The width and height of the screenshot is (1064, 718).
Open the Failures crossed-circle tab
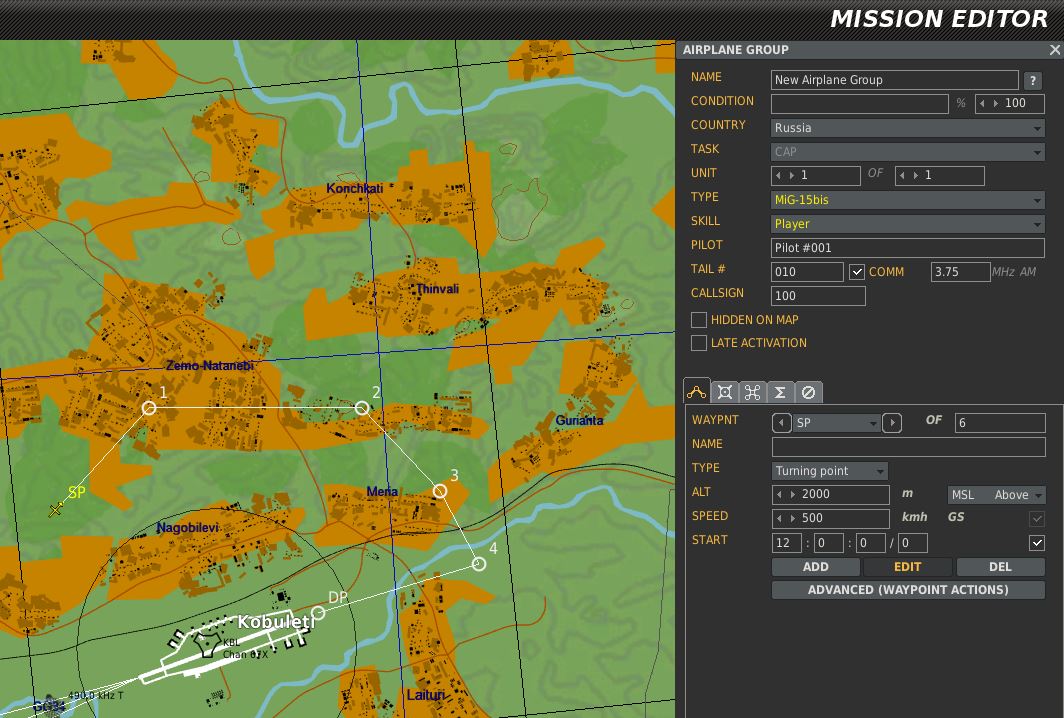(x=808, y=392)
